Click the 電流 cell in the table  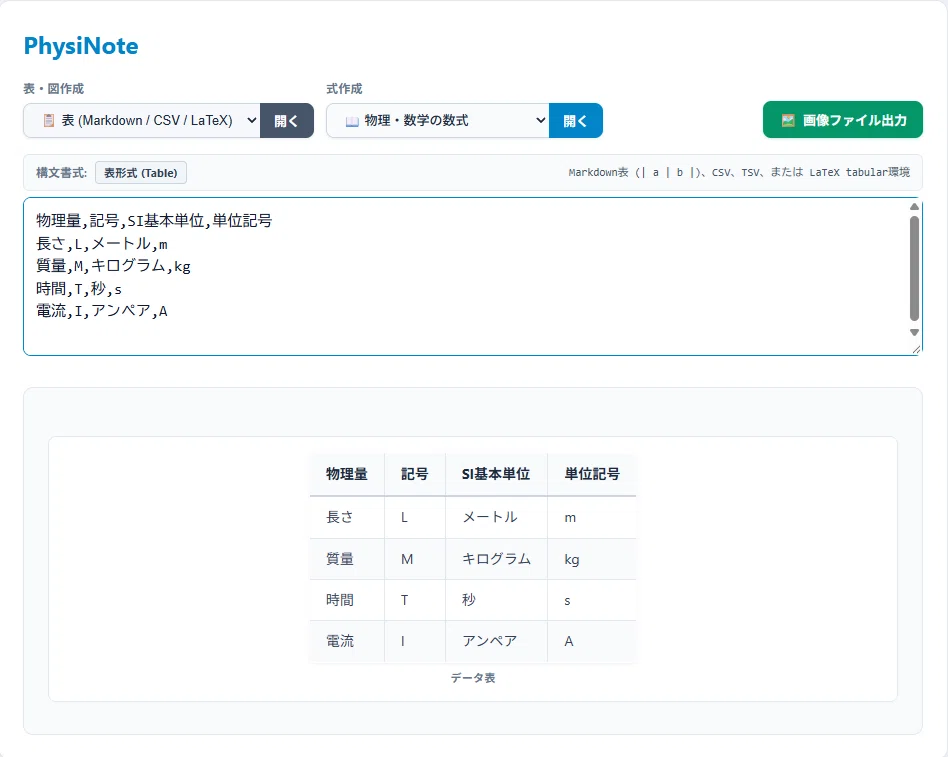pyautogui.click(x=347, y=641)
